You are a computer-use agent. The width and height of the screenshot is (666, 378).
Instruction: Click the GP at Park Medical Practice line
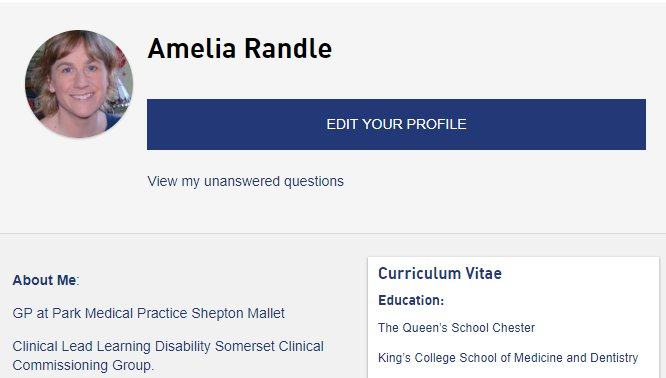click(148, 313)
